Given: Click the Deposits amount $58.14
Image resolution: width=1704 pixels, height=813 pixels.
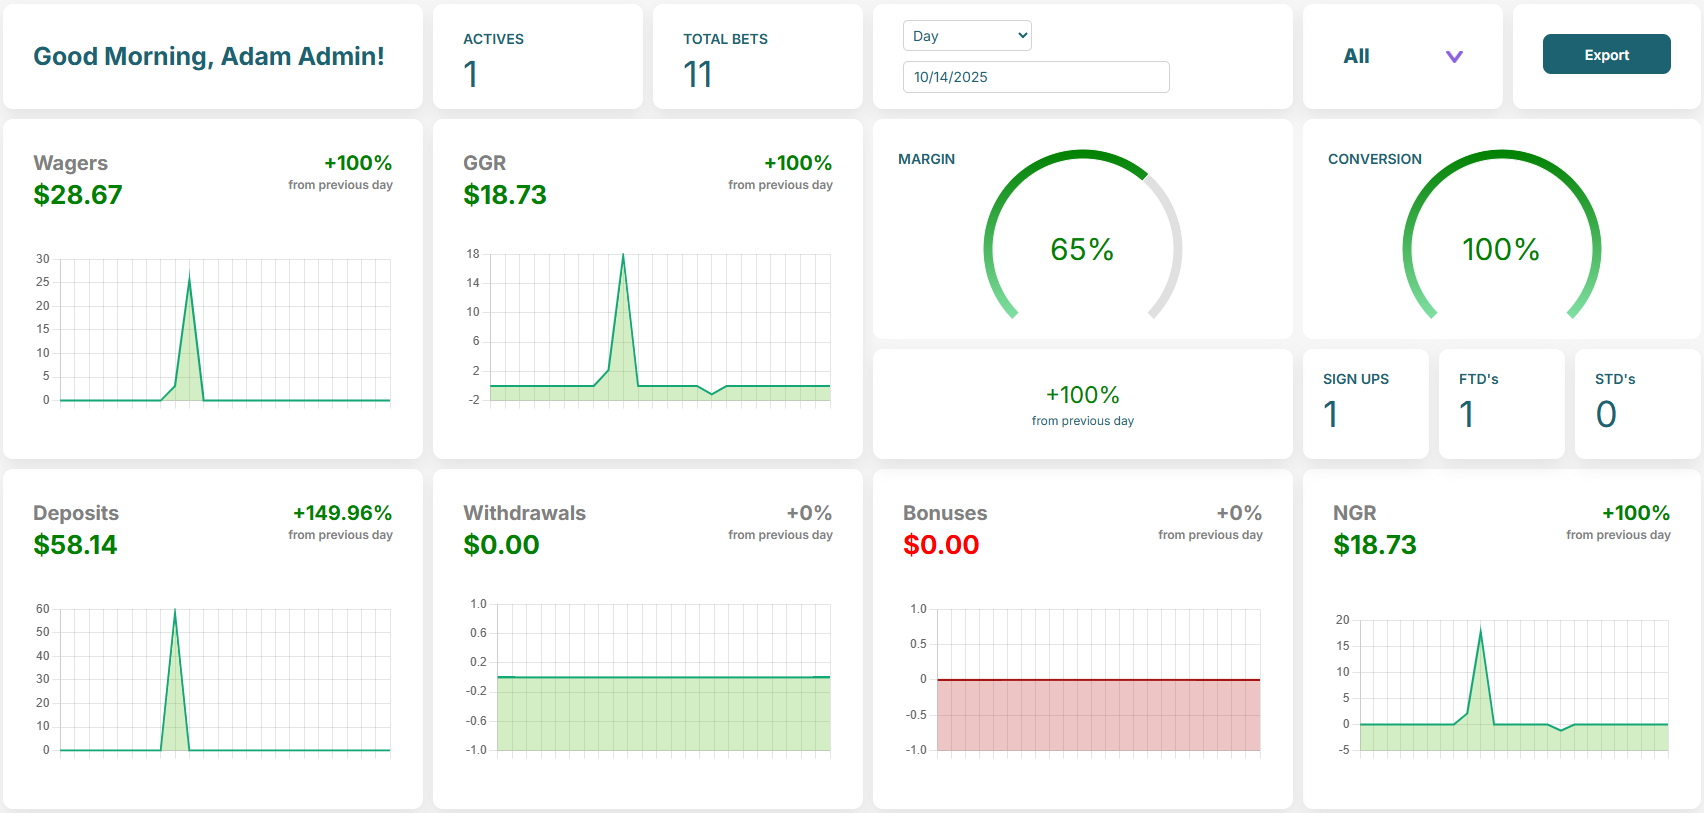Looking at the screenshot, I should 75,545.
